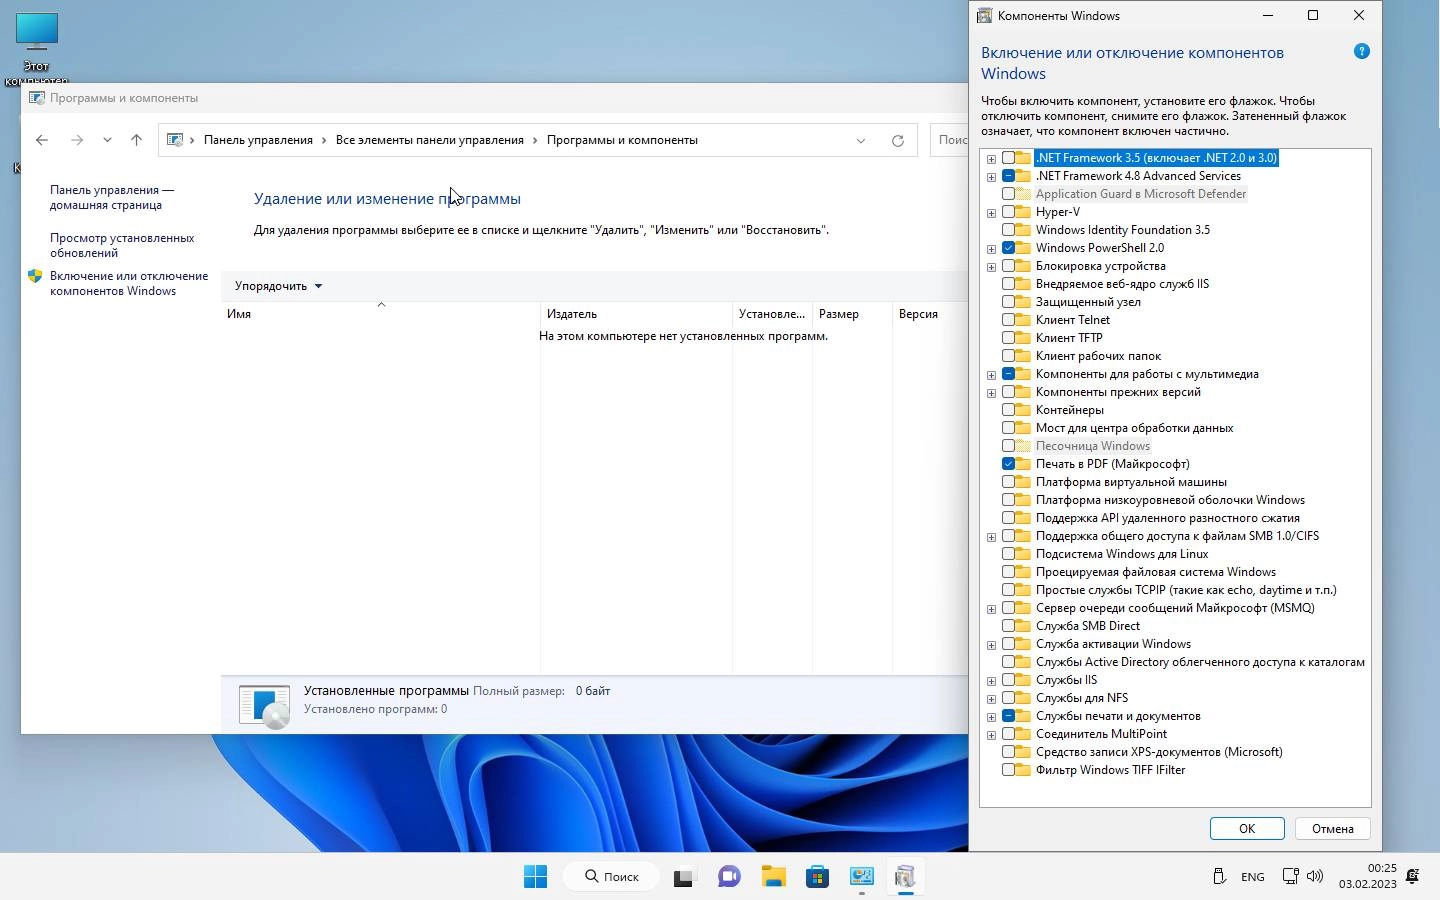
Task: Click folder icon next to Службы IIS
Action: point(1023,680)
